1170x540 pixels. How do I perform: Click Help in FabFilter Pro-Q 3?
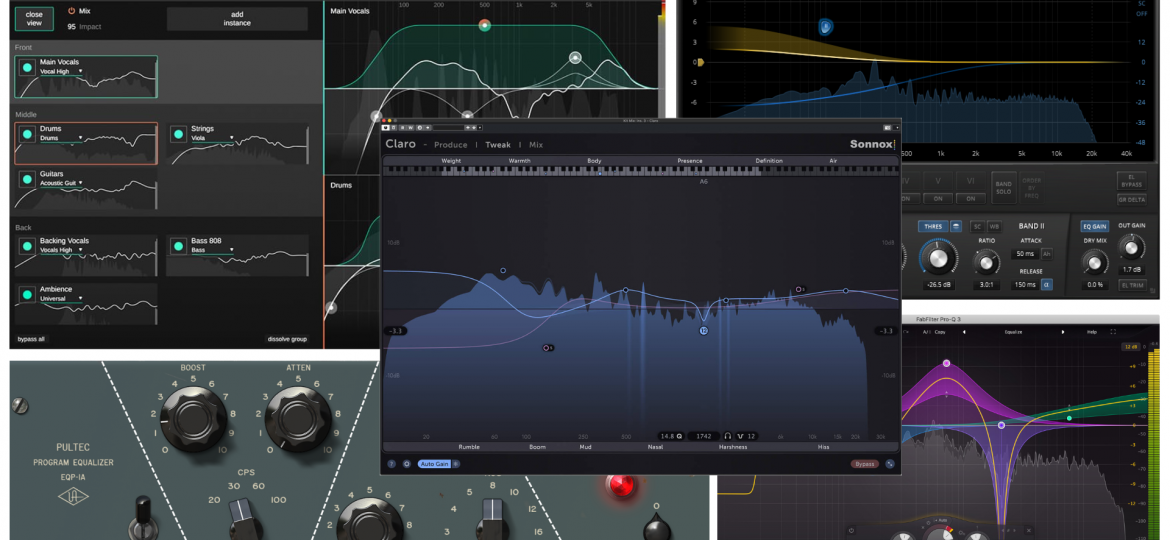[1092, 331]
